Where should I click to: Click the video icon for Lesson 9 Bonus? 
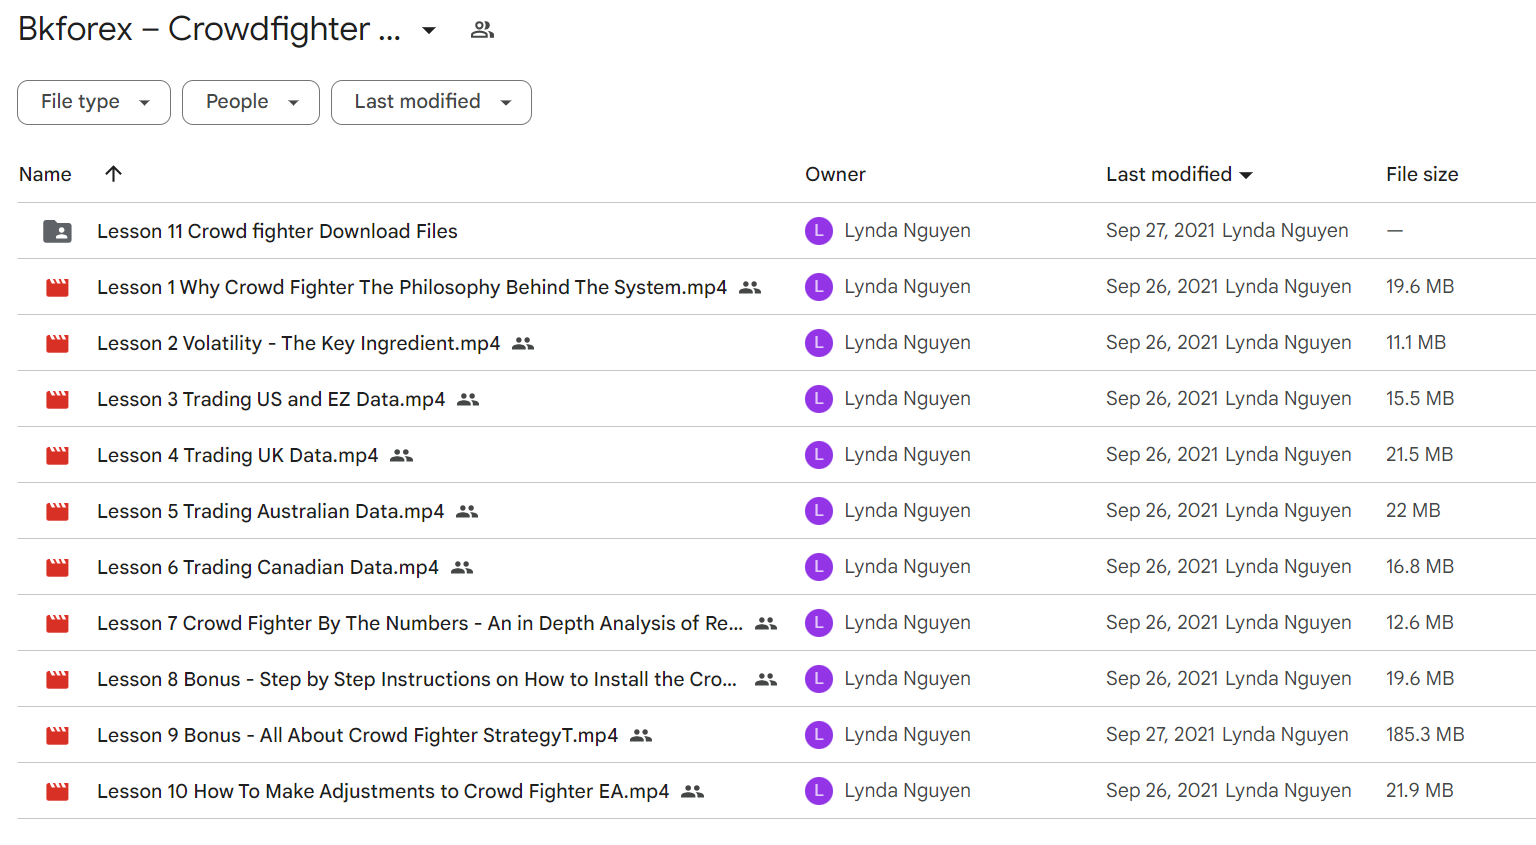coord(57,735)
